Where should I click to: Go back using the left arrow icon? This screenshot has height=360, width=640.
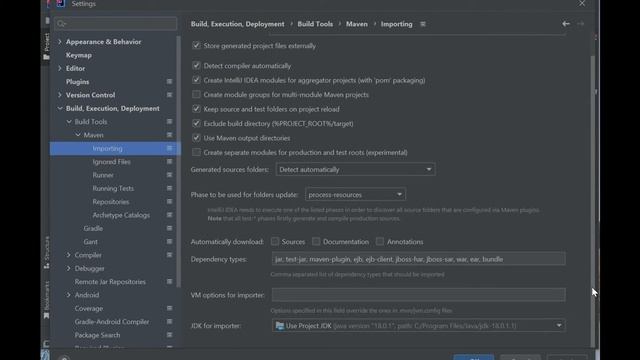[x=566, y=24]
